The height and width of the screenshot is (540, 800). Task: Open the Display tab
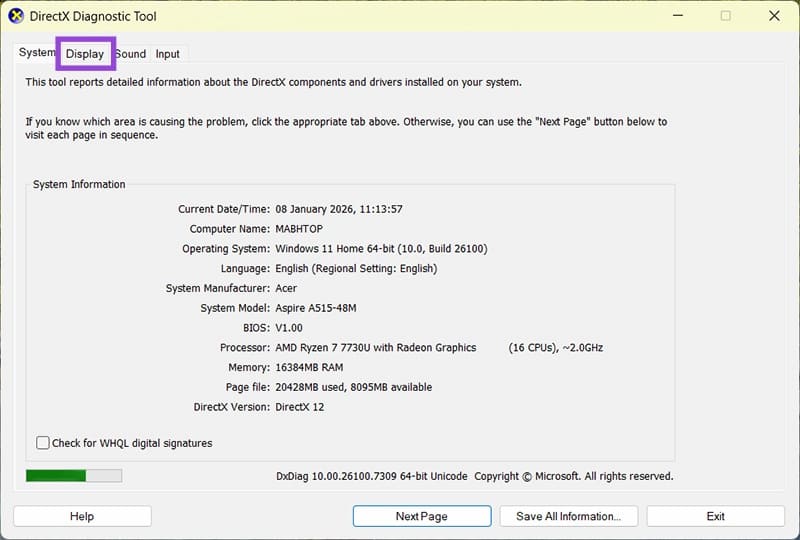point(85,54)
